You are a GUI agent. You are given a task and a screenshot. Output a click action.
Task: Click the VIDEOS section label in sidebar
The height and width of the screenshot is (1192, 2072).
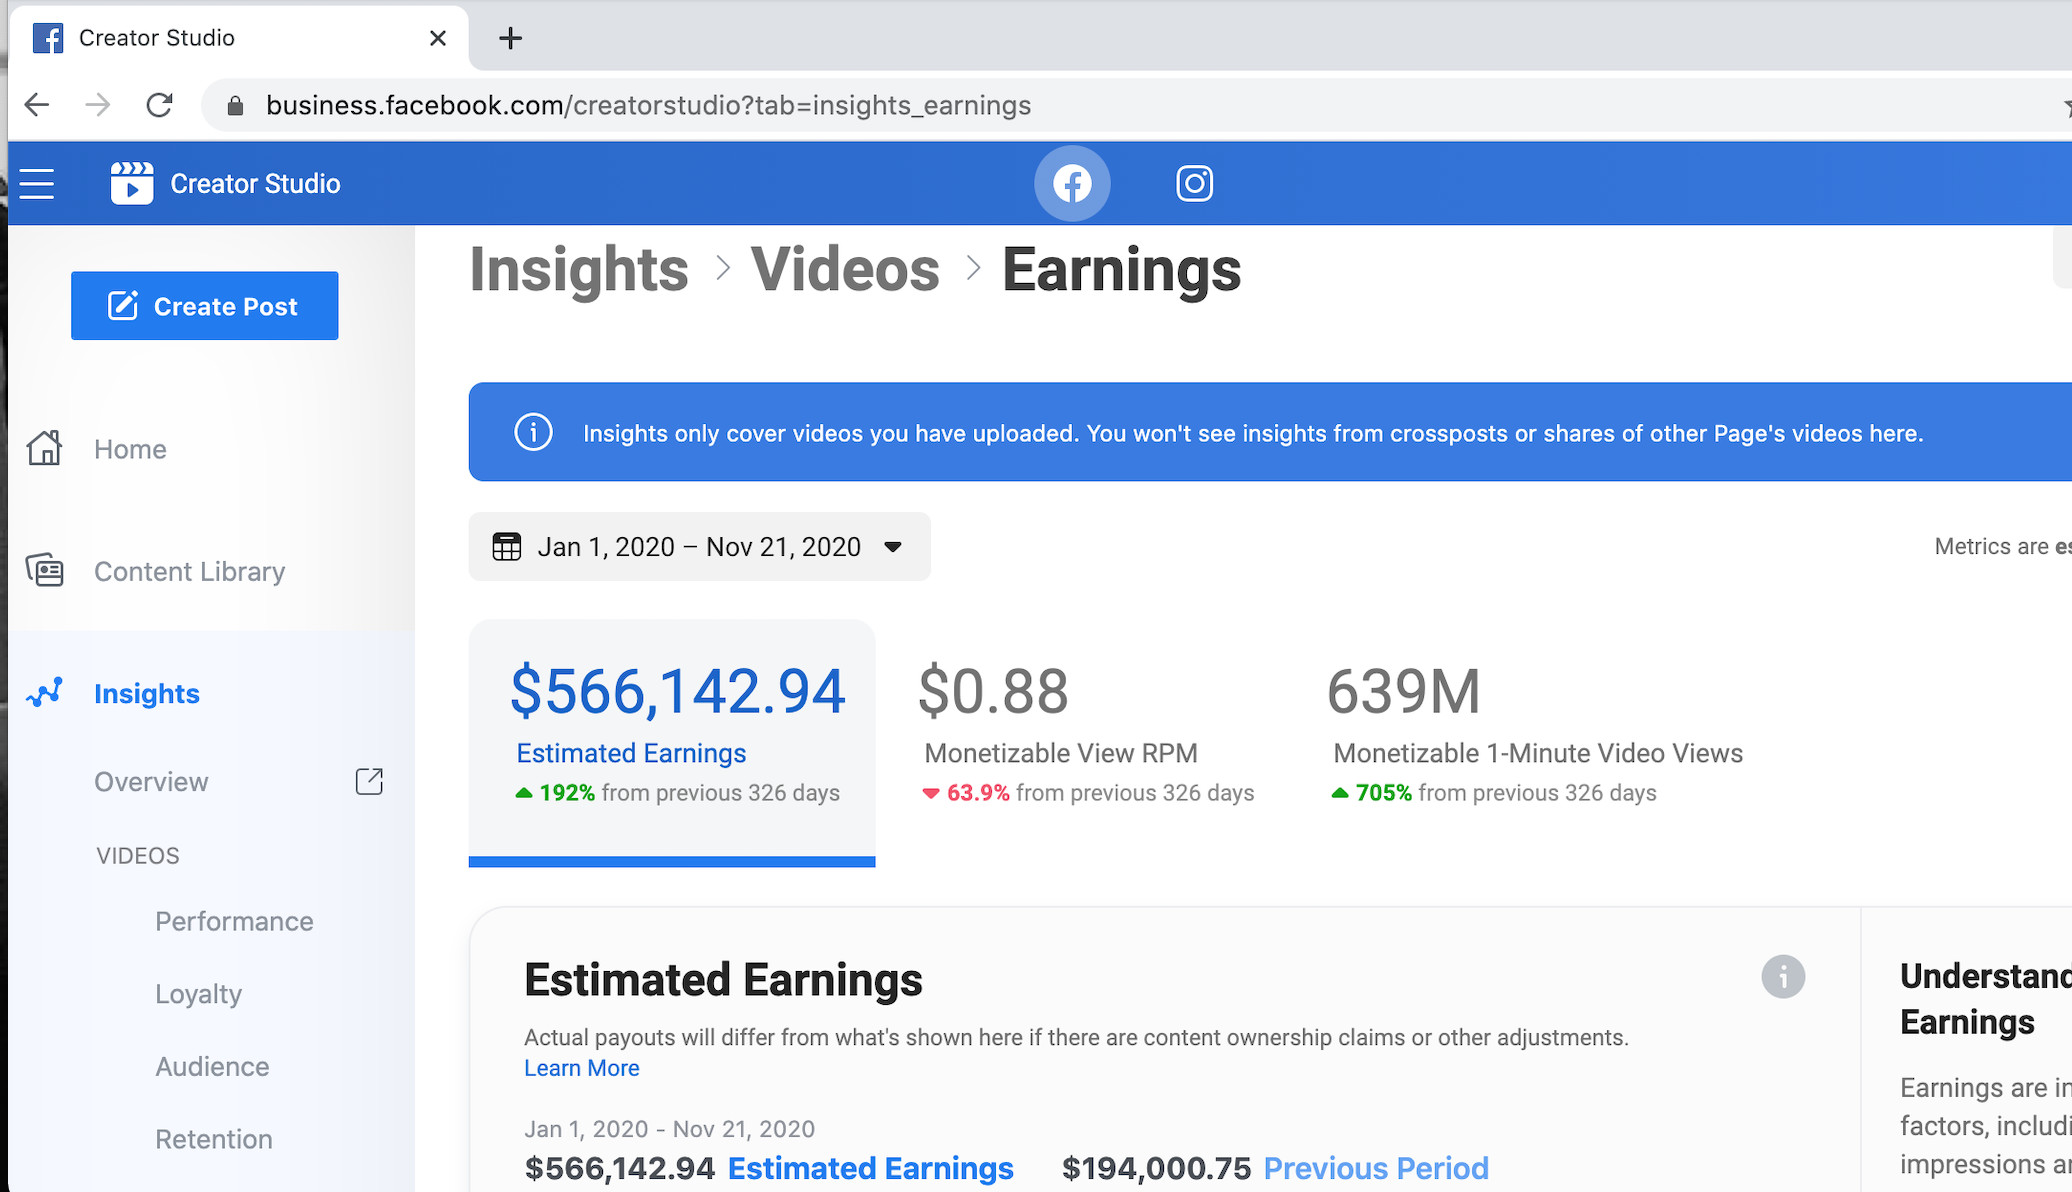pyautogui.click(x=138, y=856)
